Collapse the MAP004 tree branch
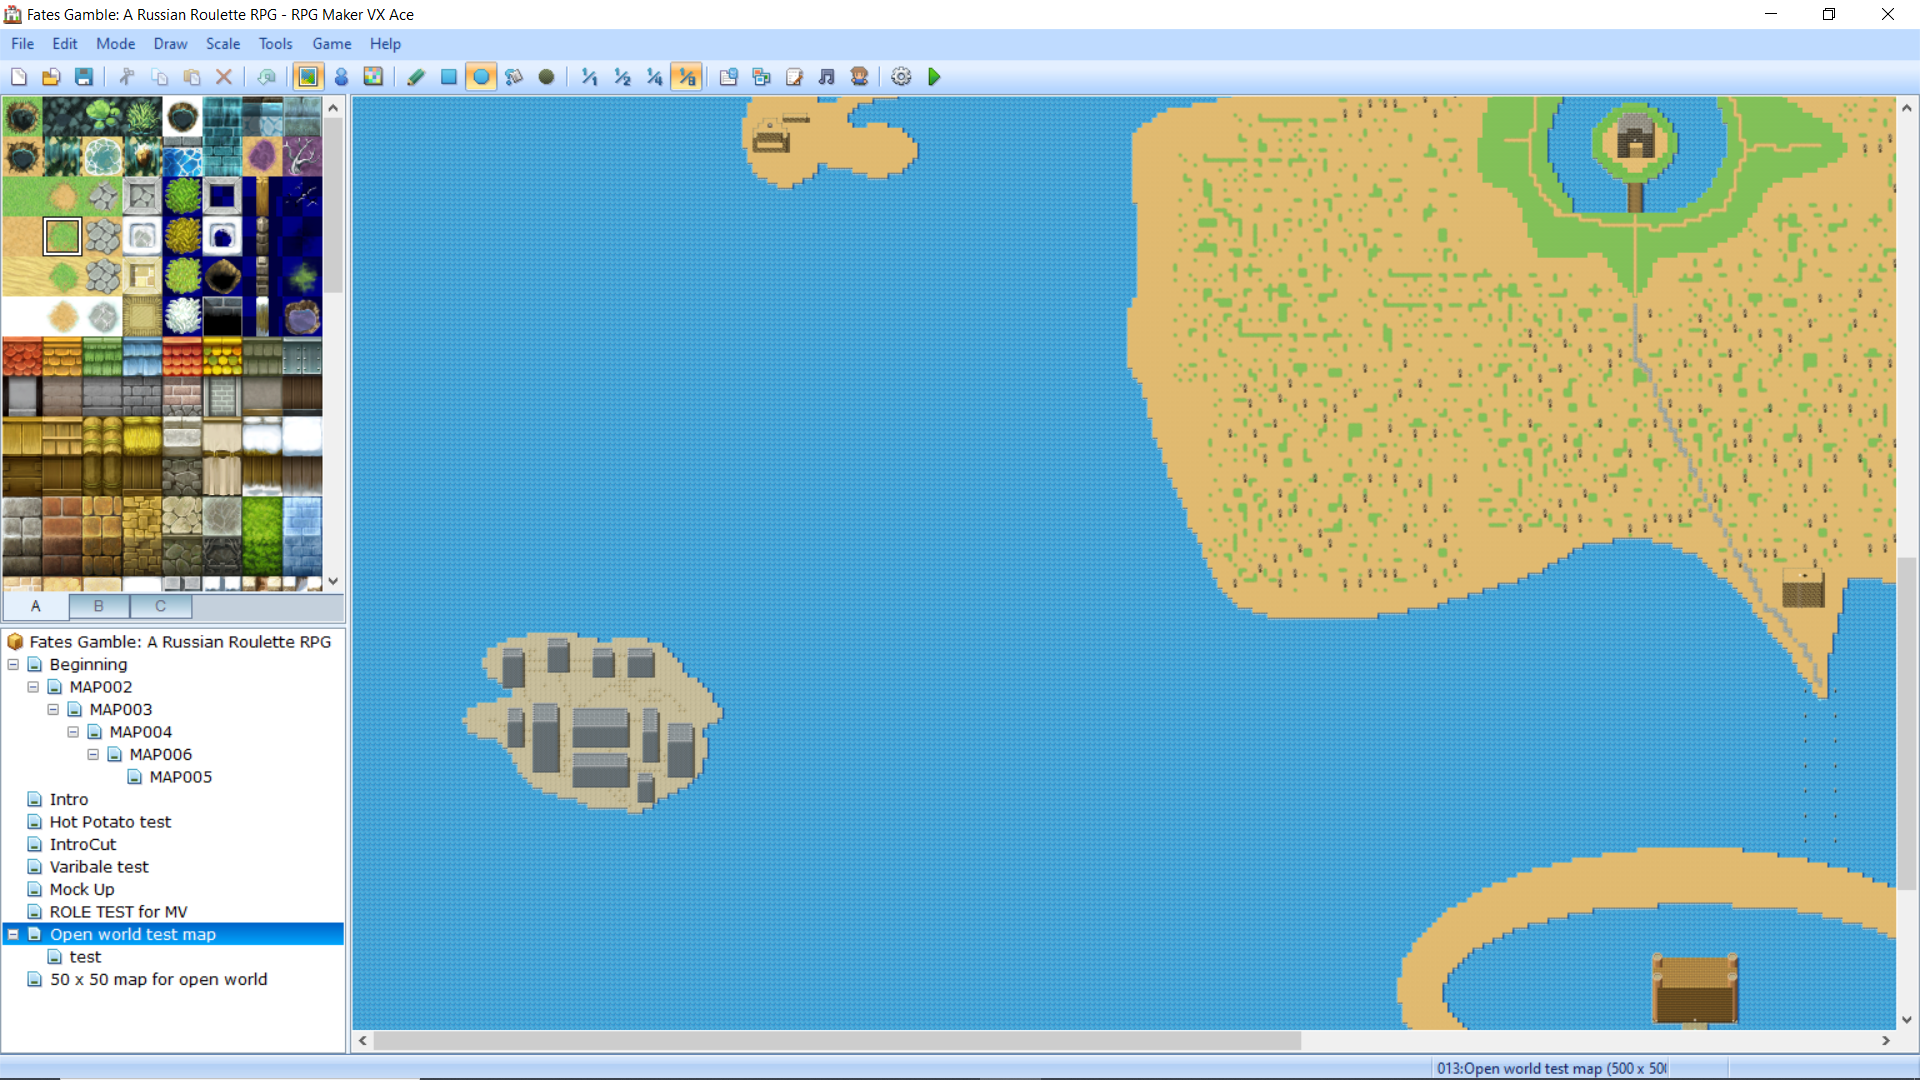The height and width of the screenshot is (1080, 1920). point(73,732)
